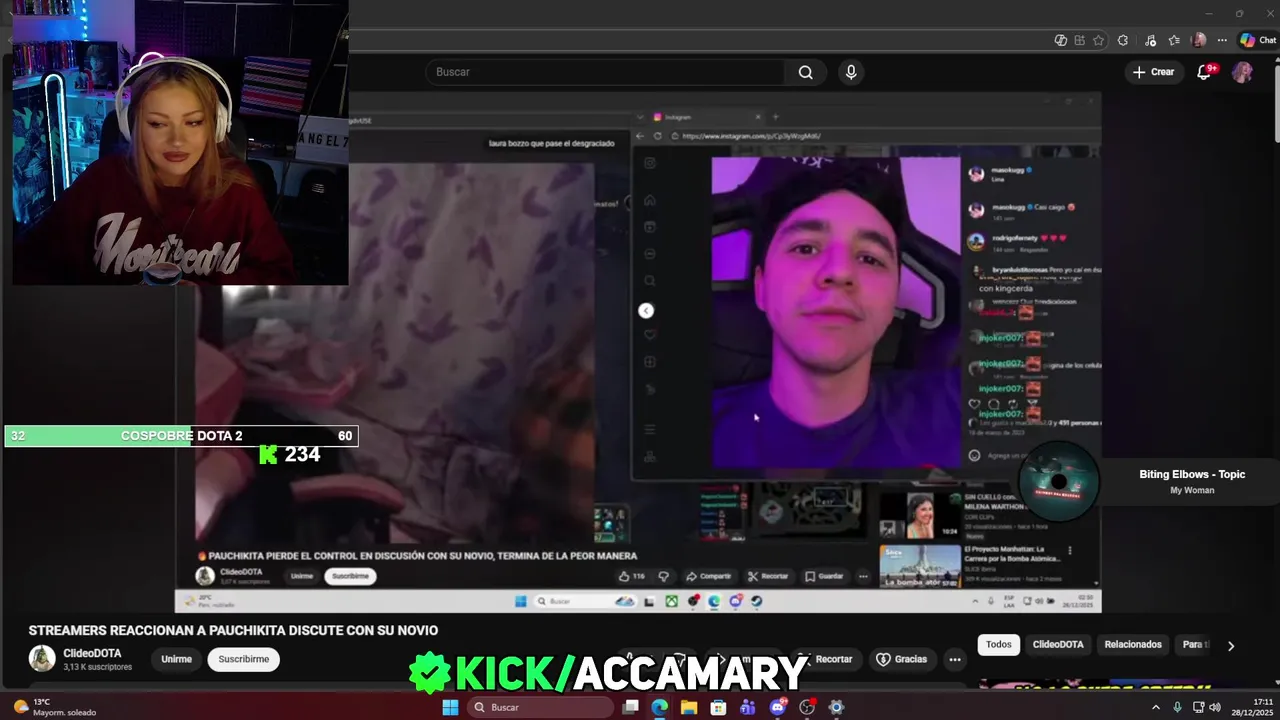Screen dimensions: 1280x720
Task: Open Milena Warthon suggested video thumbnail
Action: [920, 516]
